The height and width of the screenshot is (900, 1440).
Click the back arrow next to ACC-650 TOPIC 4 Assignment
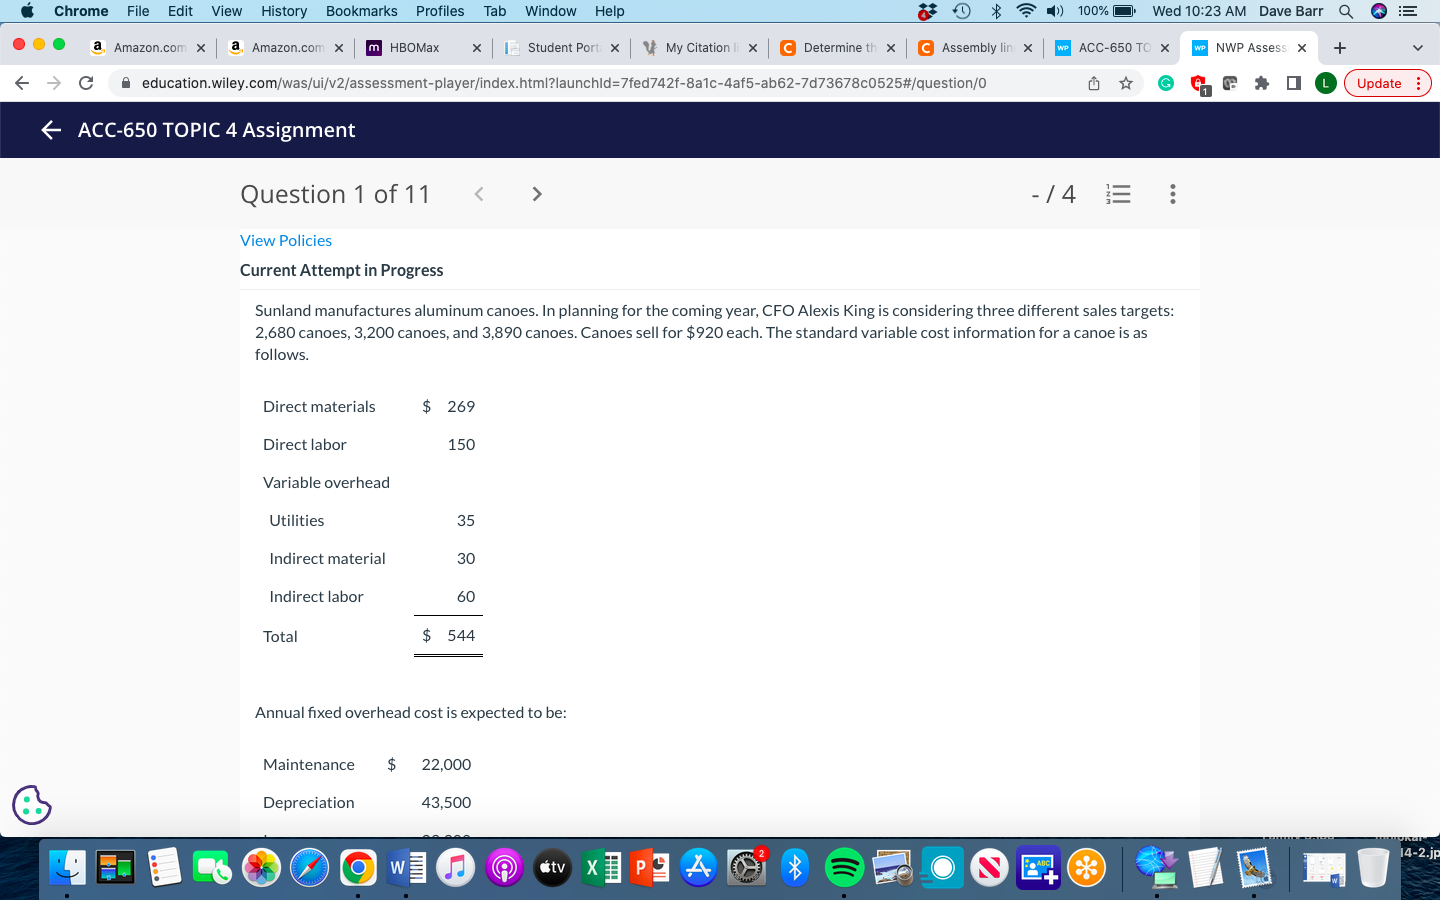51,129
